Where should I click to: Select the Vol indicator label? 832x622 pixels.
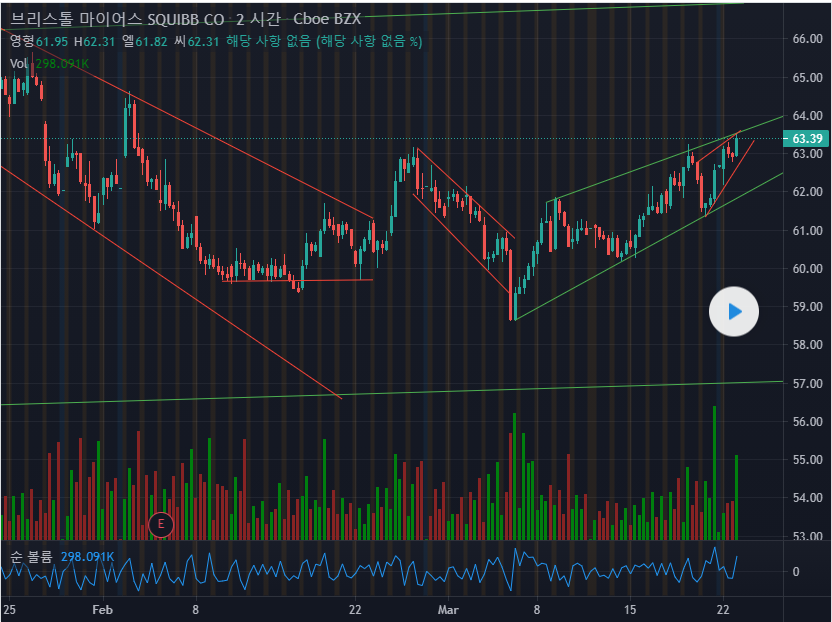(19, 64)
